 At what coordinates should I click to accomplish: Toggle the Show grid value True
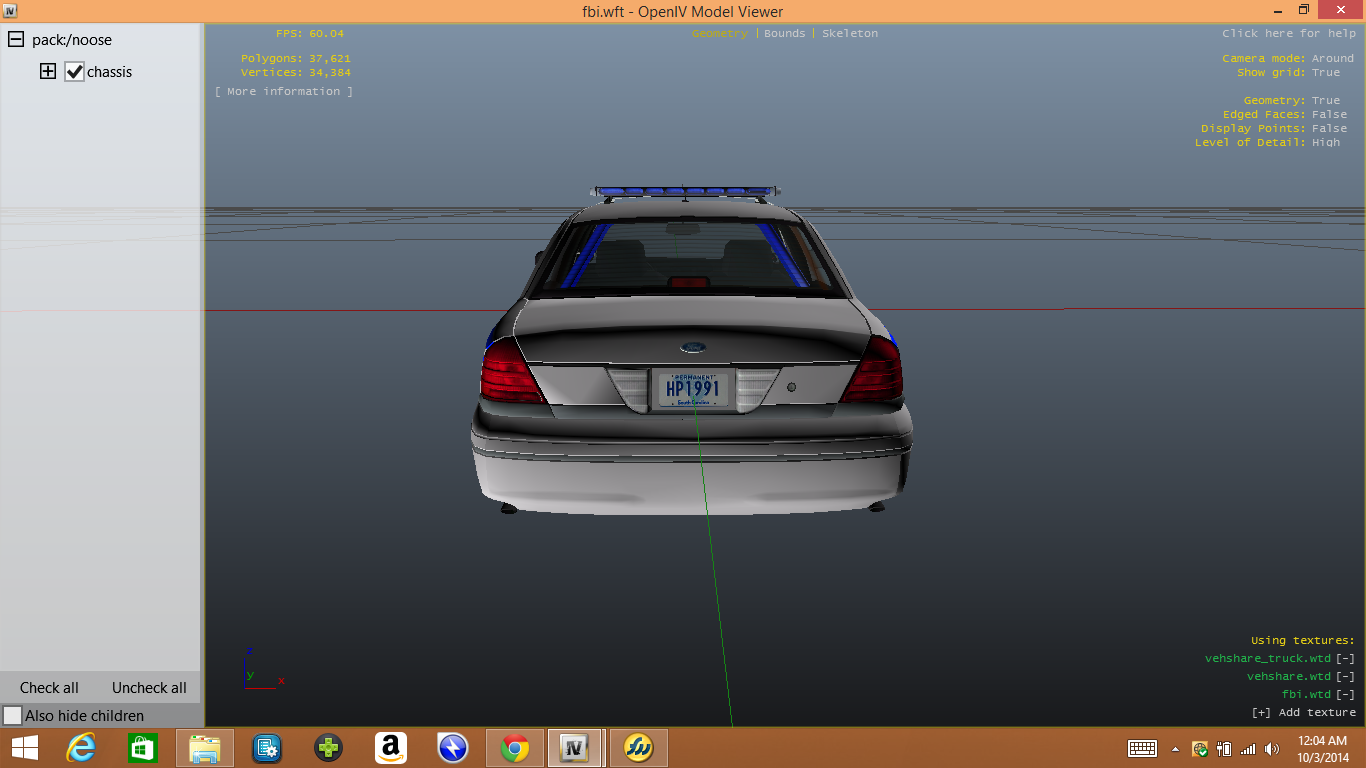tap(1326, 73)
